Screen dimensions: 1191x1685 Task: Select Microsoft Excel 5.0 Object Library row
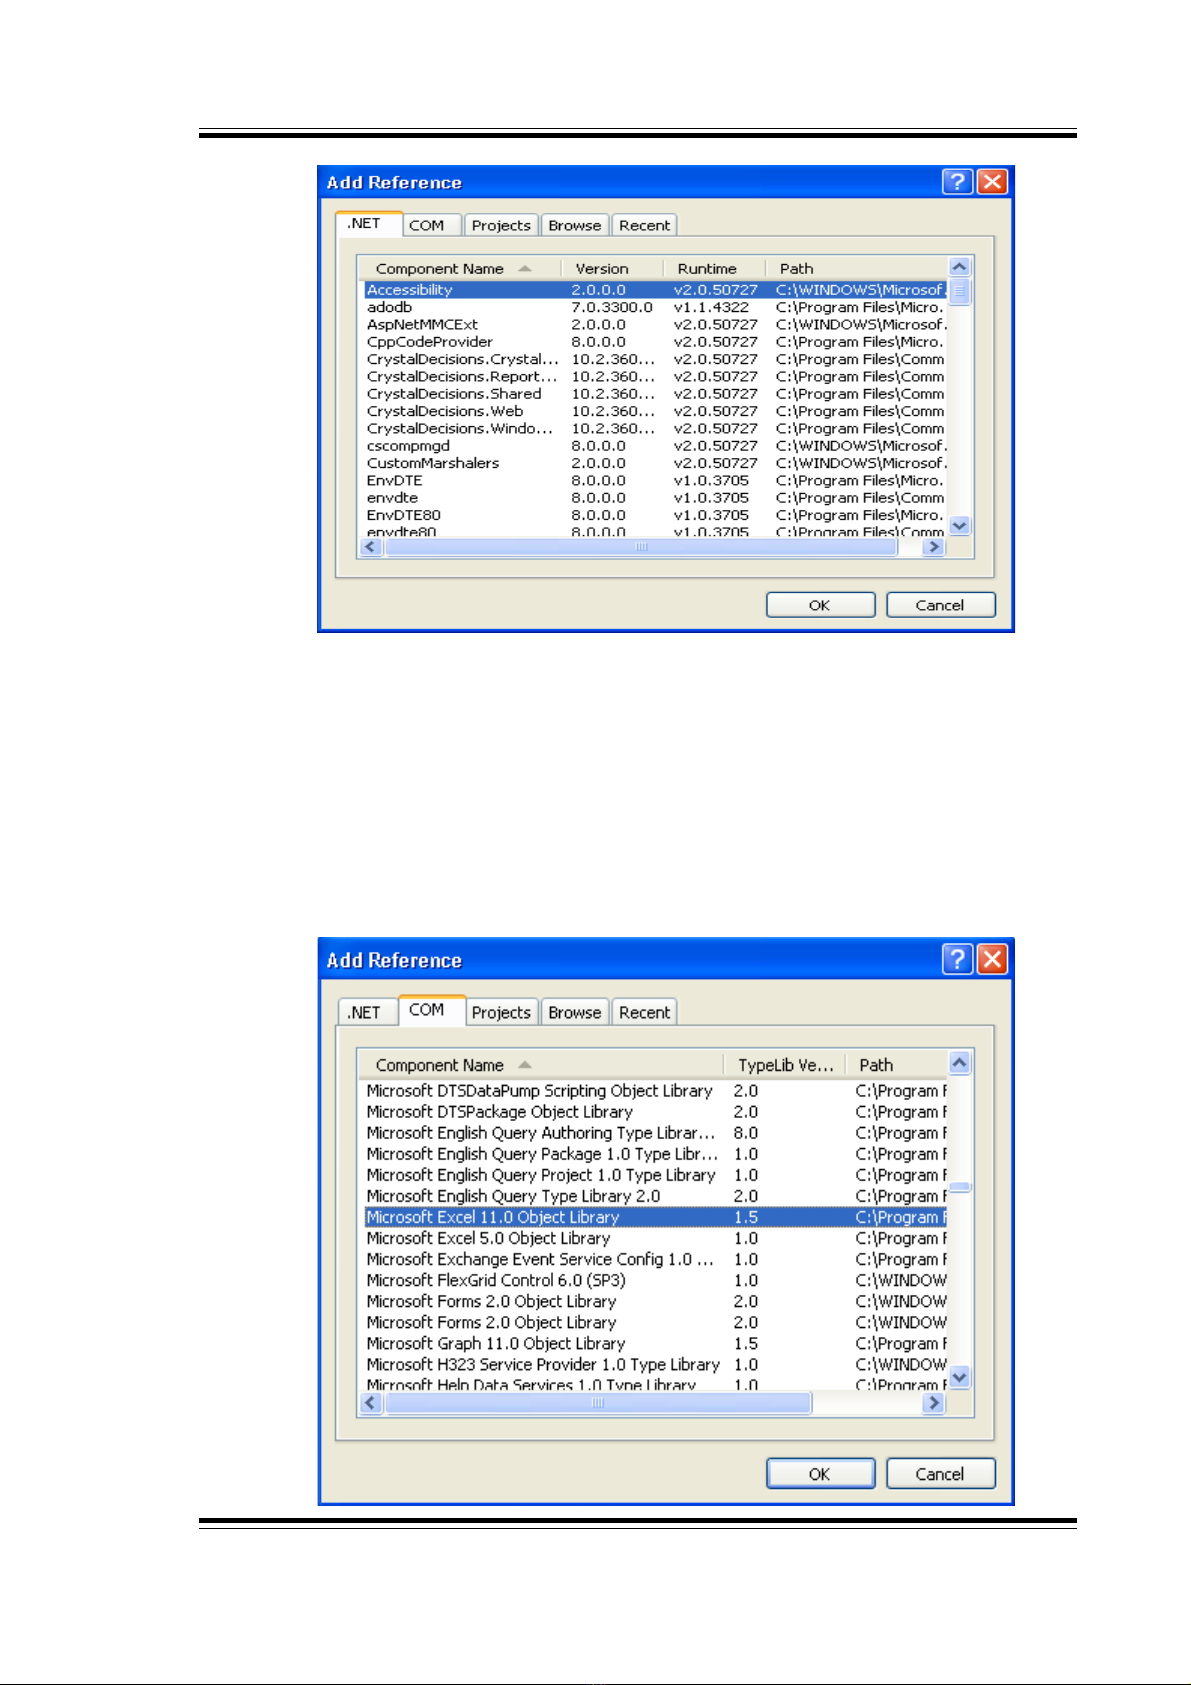(x=488, y=1238)
